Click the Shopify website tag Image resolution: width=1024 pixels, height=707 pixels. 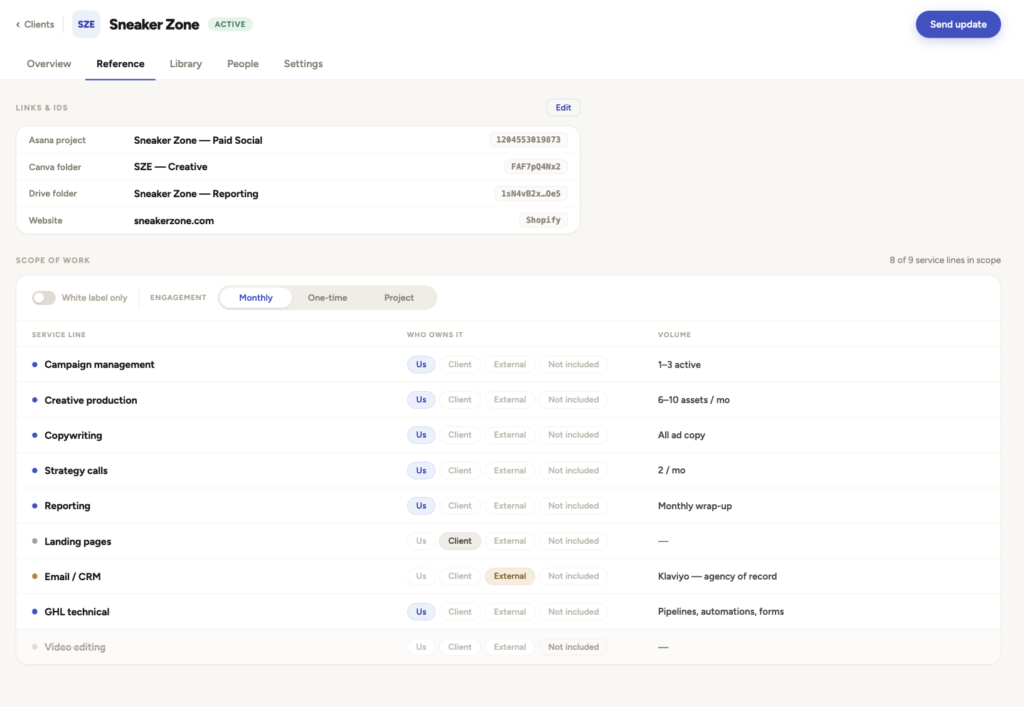543,220
